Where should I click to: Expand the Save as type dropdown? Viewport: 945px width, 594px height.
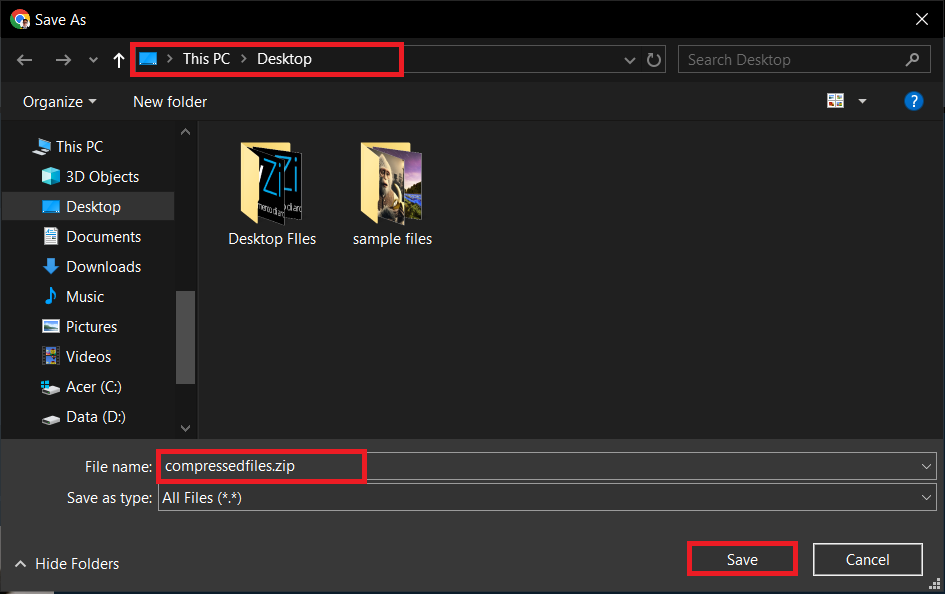pos(925,497)
